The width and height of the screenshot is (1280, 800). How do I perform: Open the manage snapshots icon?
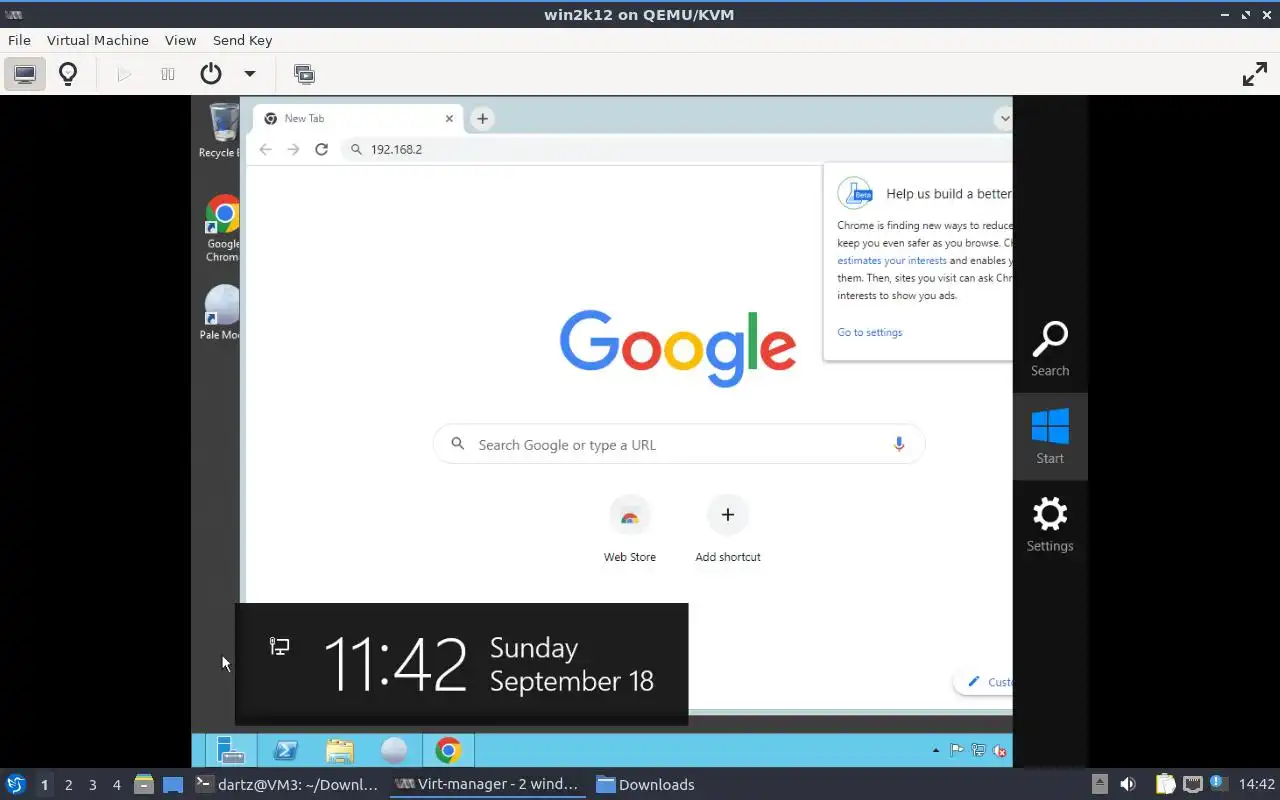[x=304, y=74]
